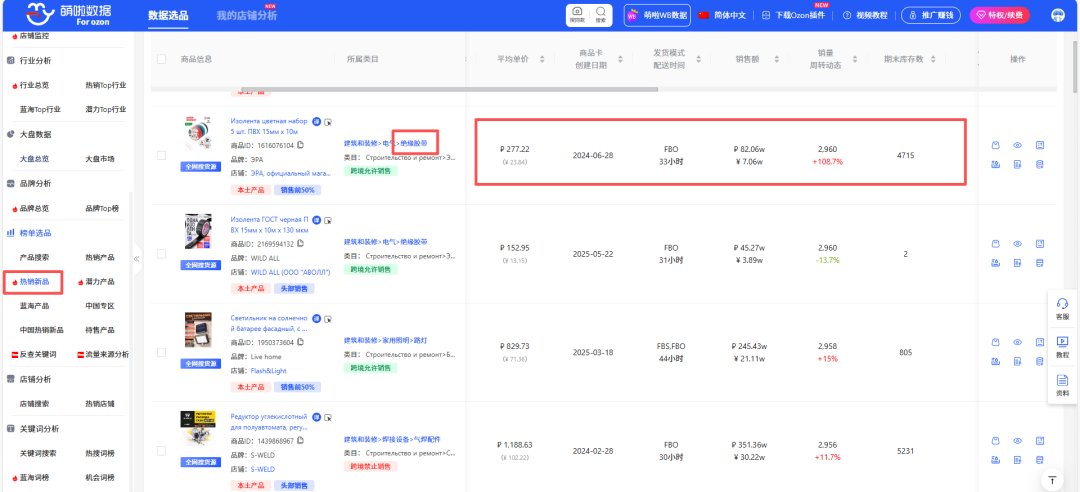
Task: Copy product ID 1616076104 with copy icon
Action: pos(301,145)
